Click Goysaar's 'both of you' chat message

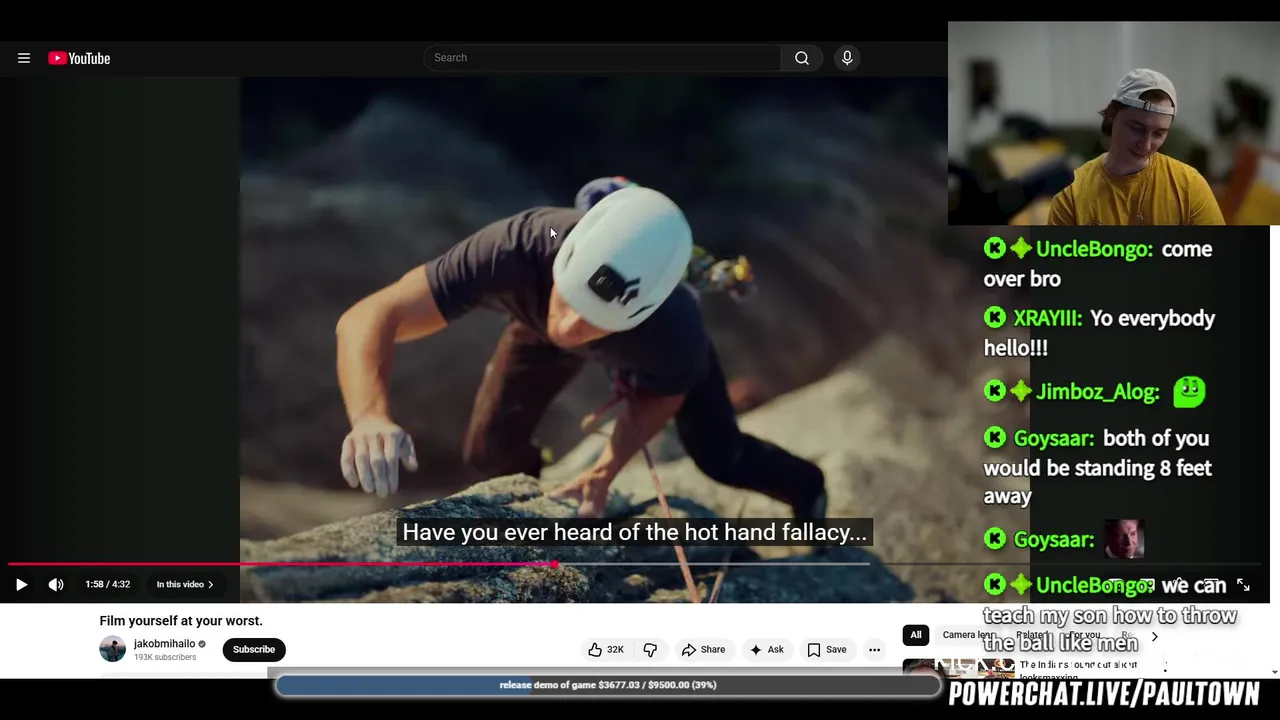click(x=1098, y=467)
